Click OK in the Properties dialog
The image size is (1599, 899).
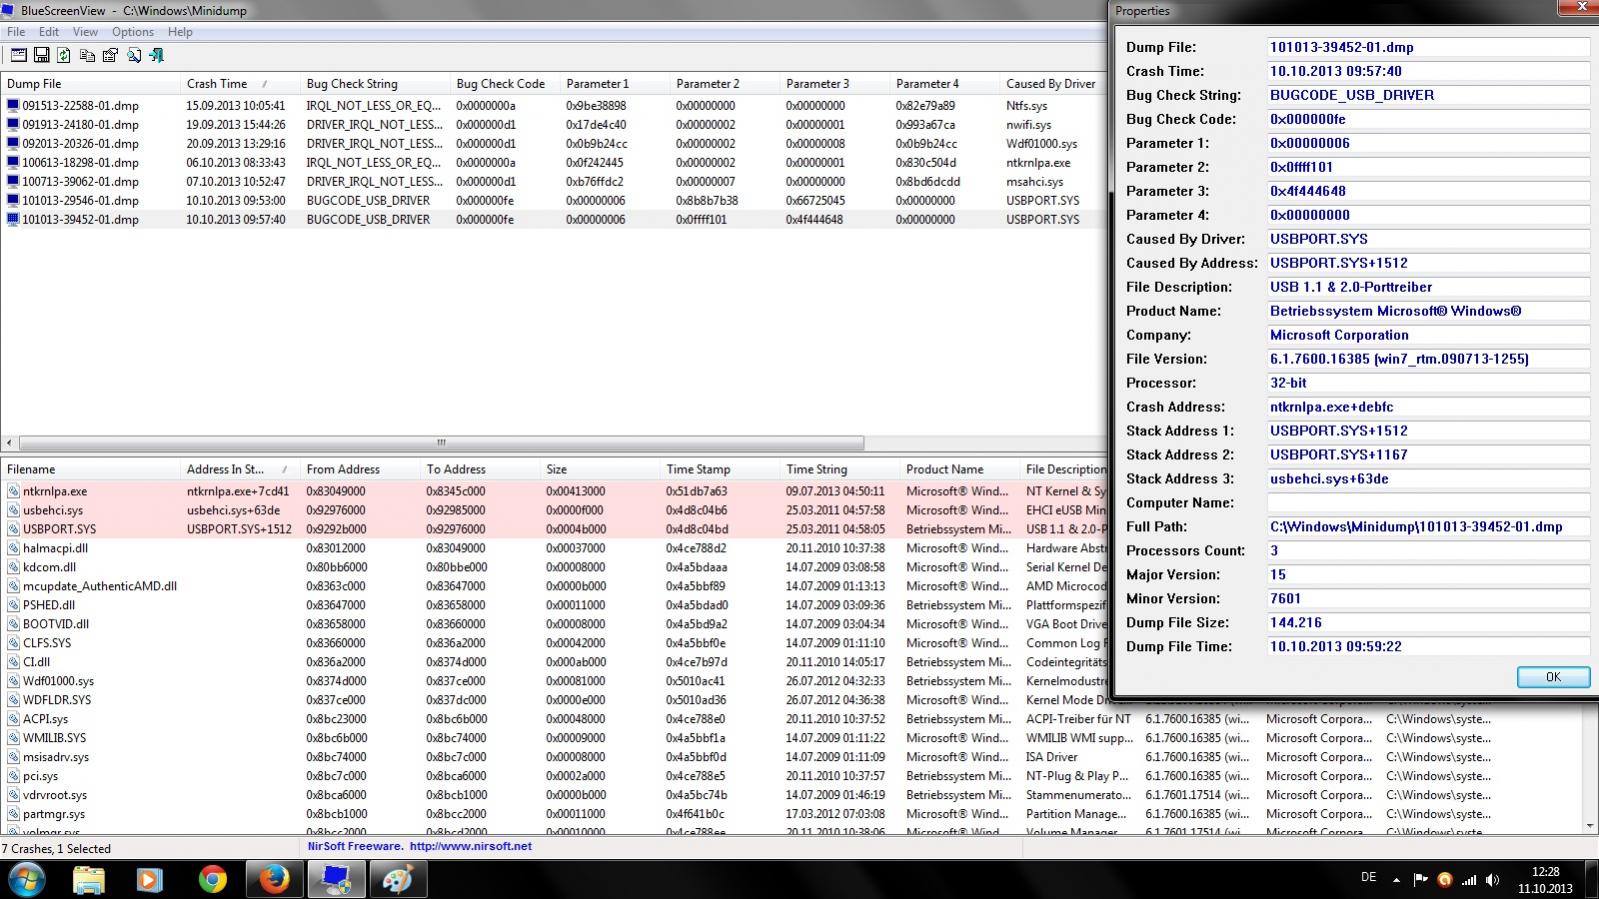pyautogui.click(x=1553, y=677)
